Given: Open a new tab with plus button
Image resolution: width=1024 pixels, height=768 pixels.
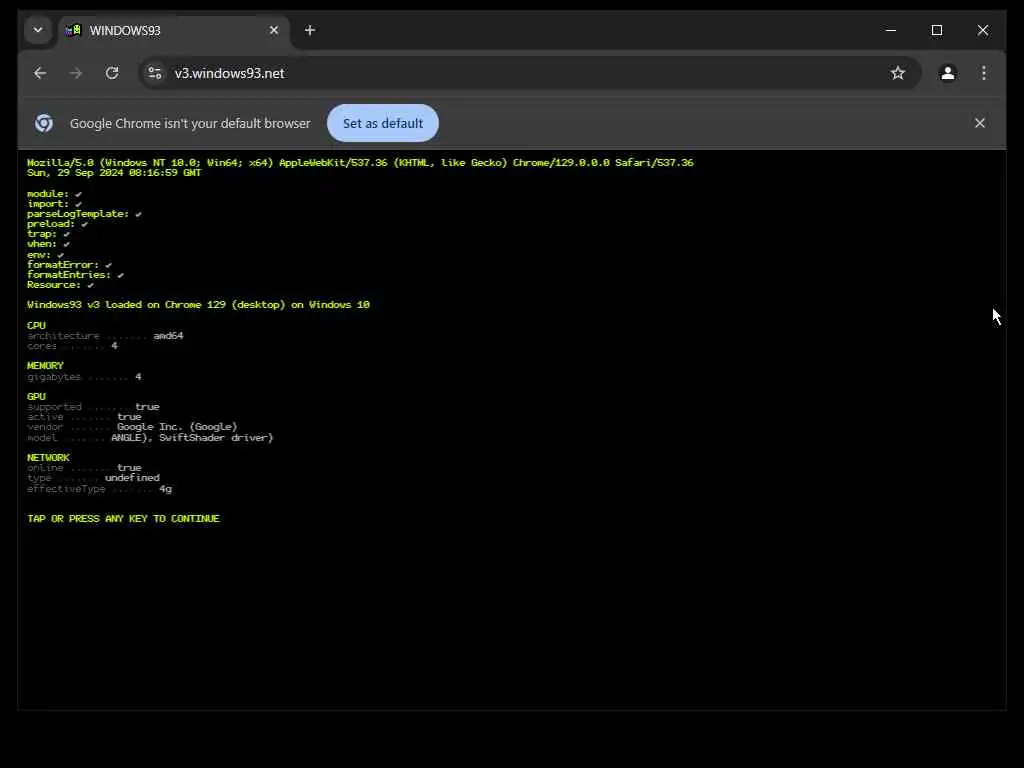Looking at the screenshot, I should coord(310,30).
